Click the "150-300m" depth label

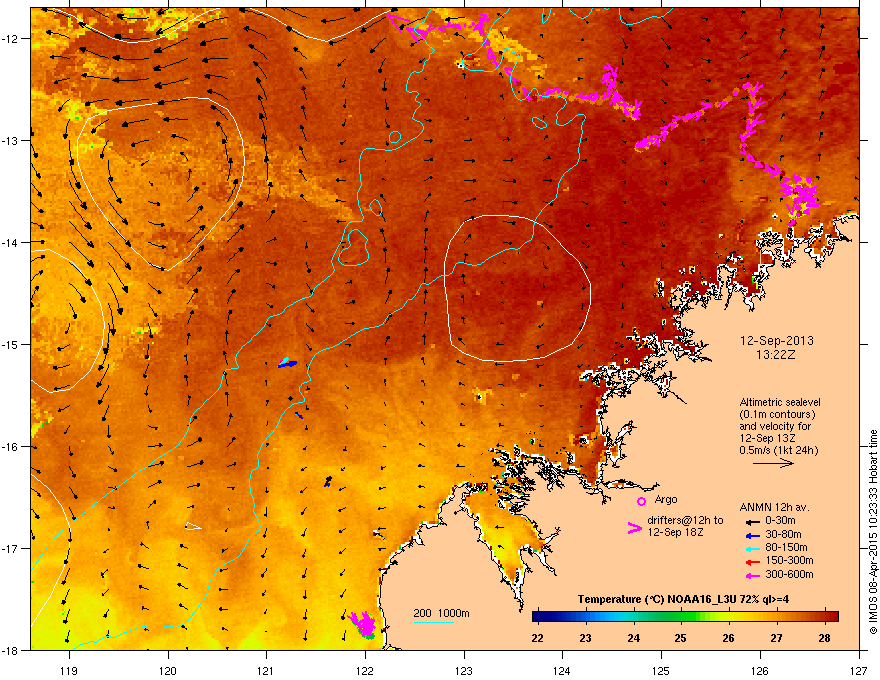point(789,560)
